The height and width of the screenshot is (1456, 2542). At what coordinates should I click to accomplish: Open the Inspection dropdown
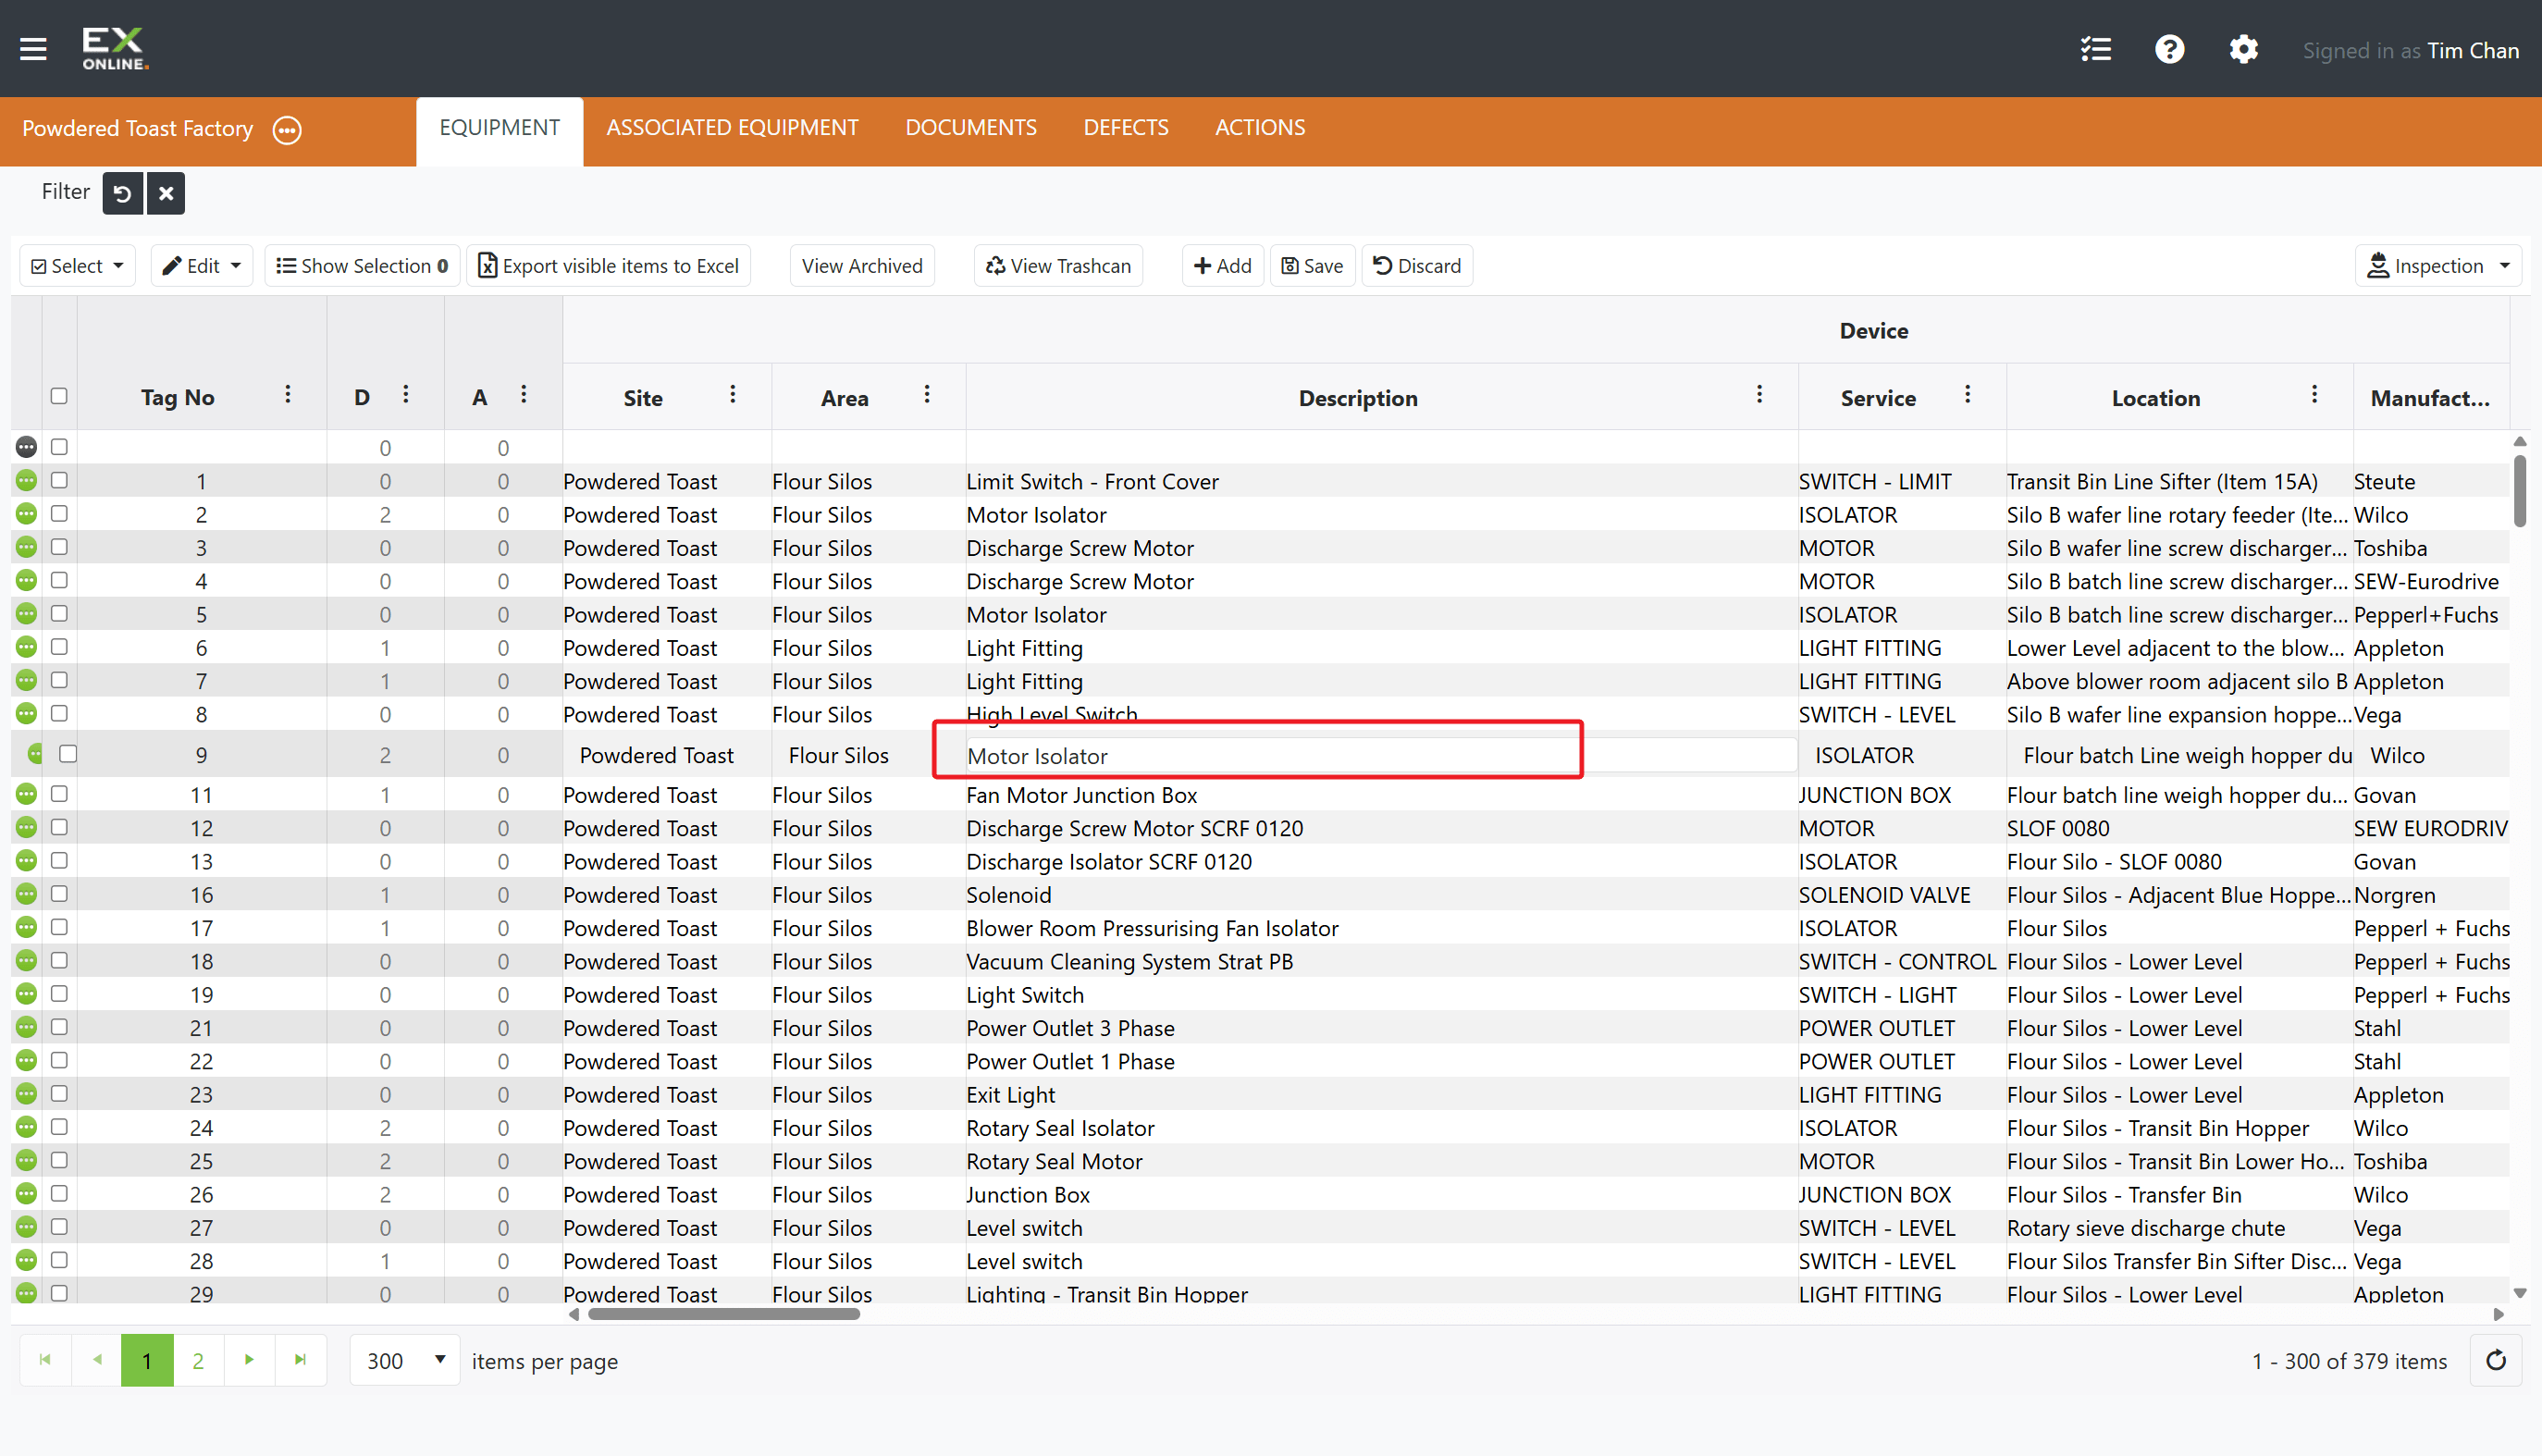(2438, 266)
